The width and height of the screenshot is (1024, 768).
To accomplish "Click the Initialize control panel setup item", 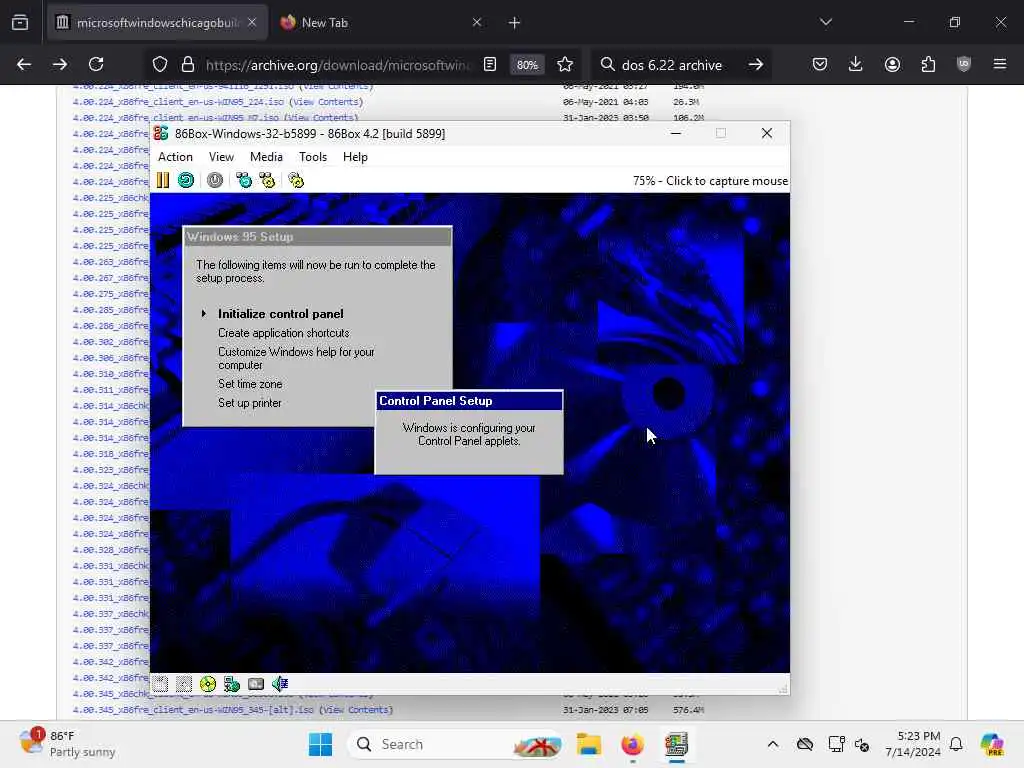I will pos(281,314).
